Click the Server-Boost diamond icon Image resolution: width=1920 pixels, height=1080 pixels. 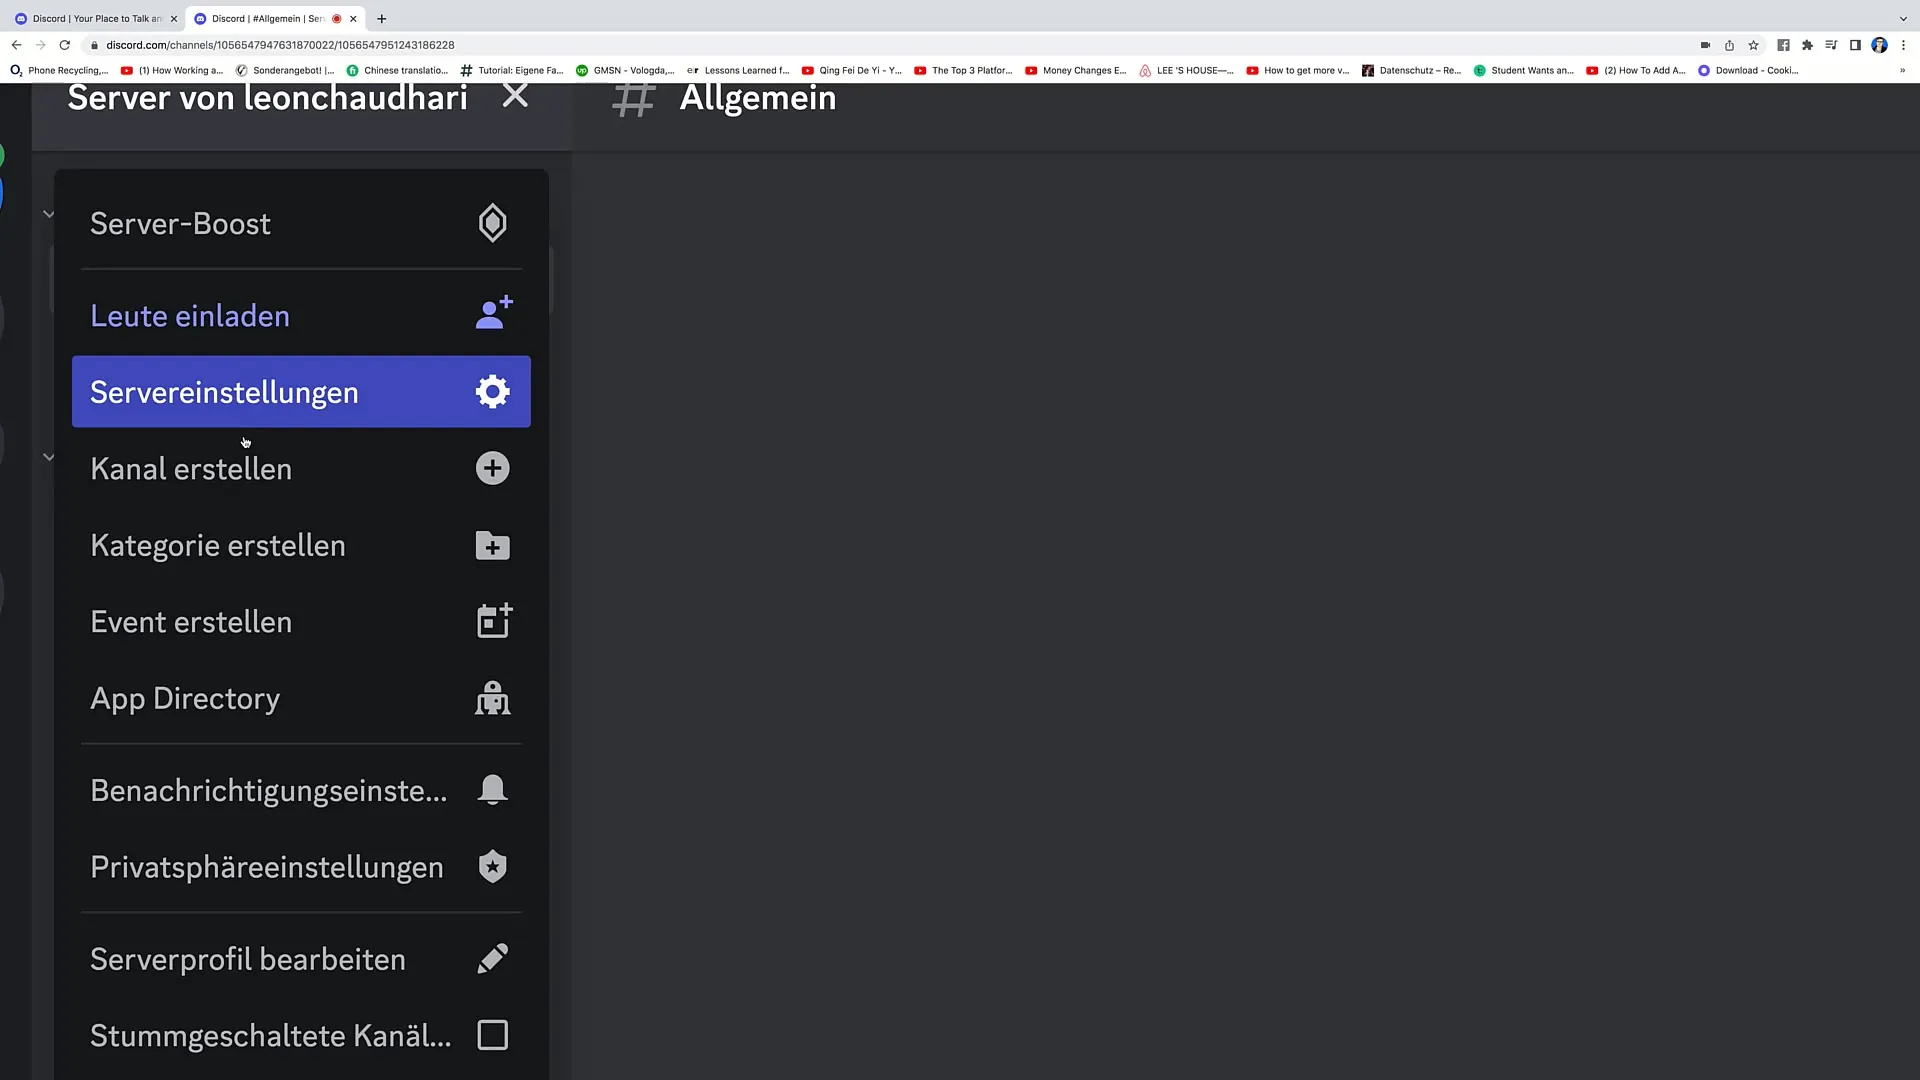point(493,223)
